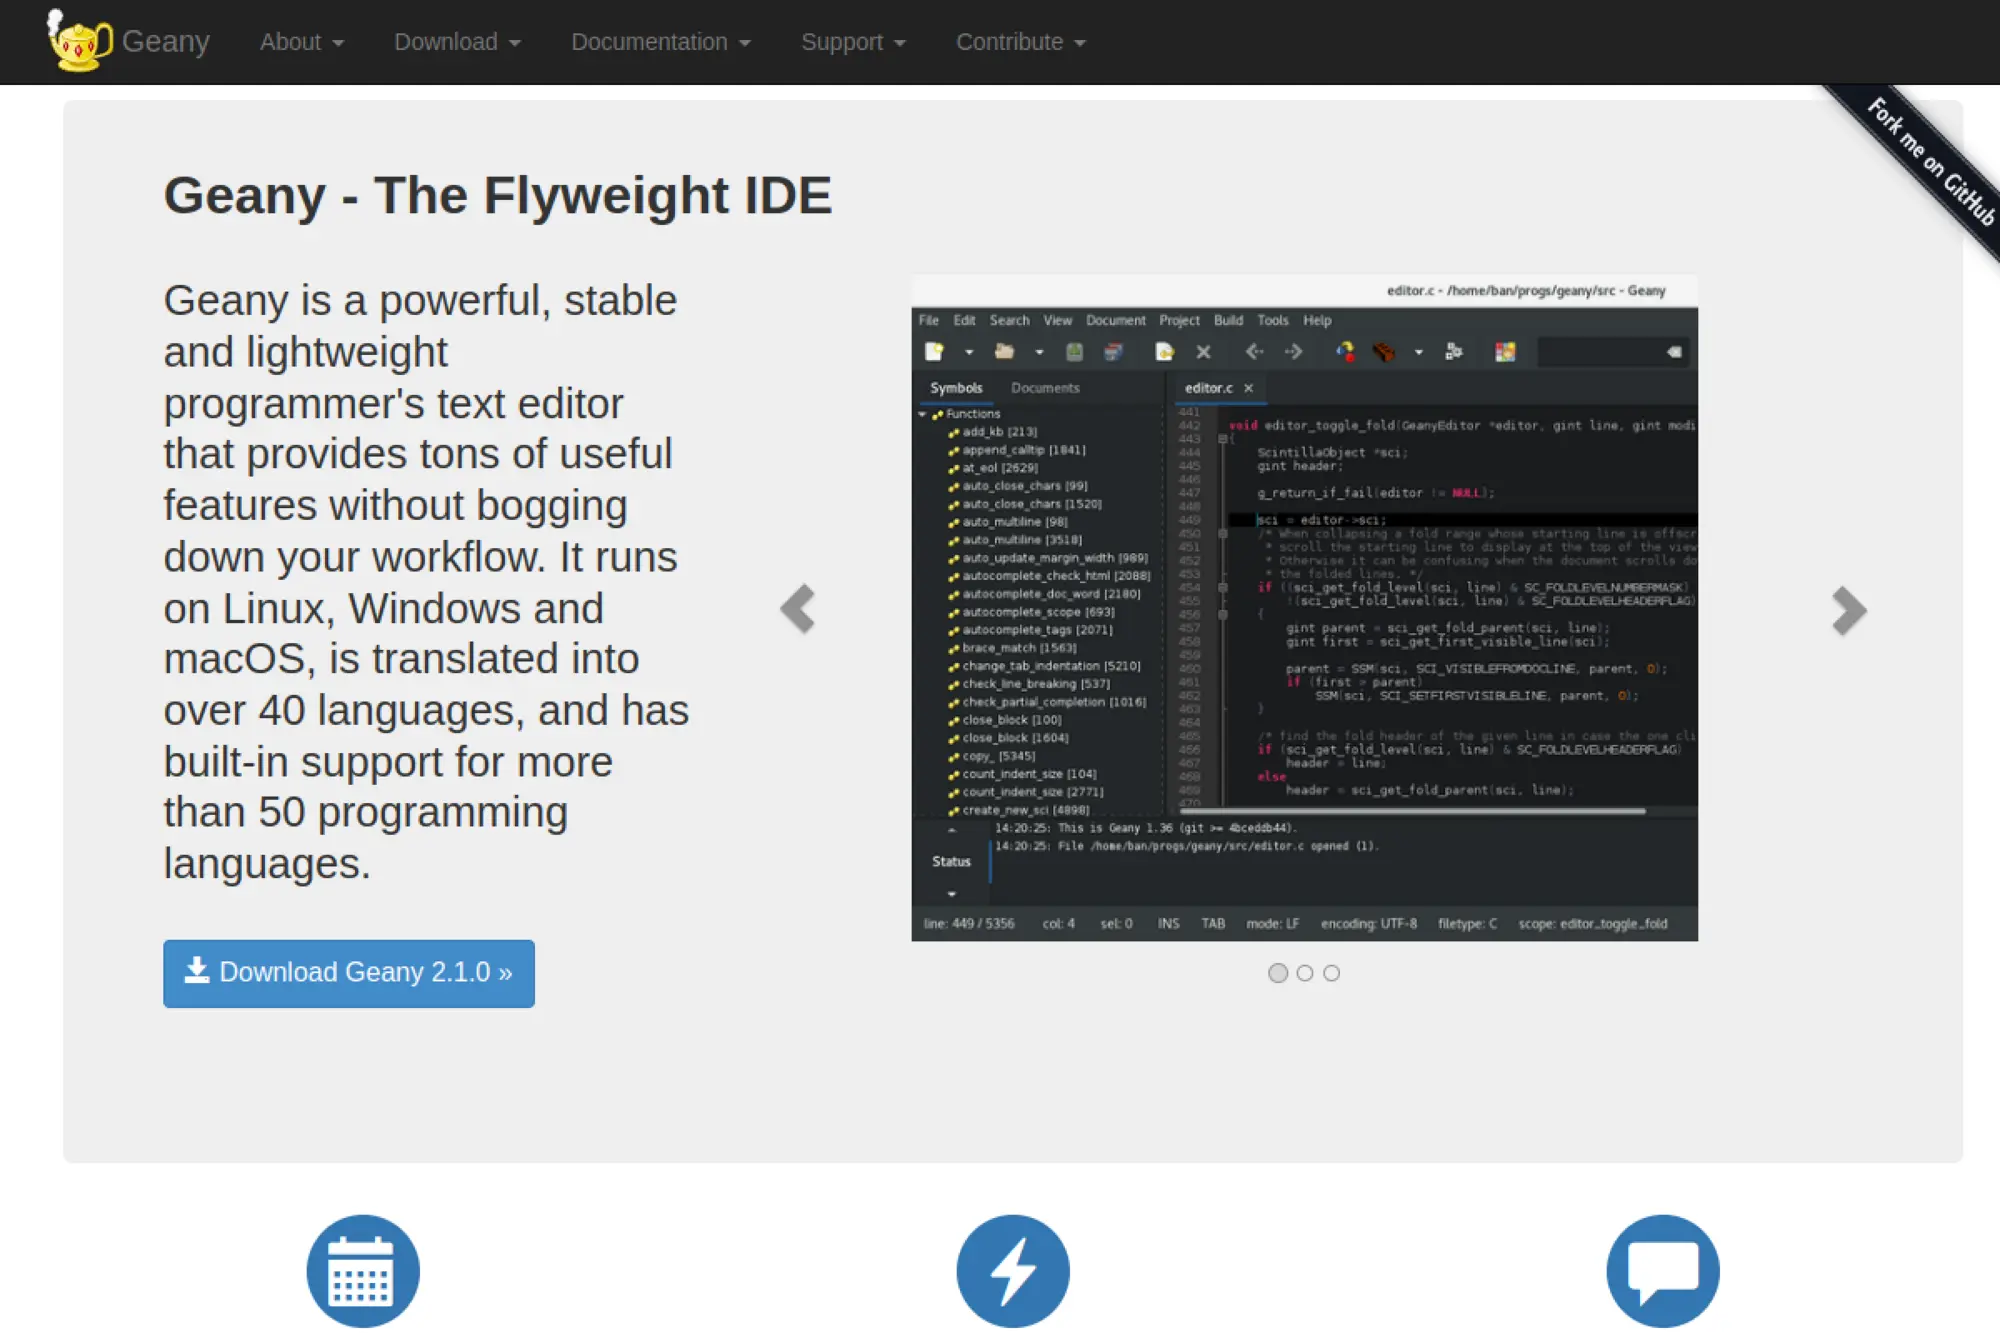Click the blue lightning bolt circle icon
The image size is (2000, 1333).
(1013, 1271)
